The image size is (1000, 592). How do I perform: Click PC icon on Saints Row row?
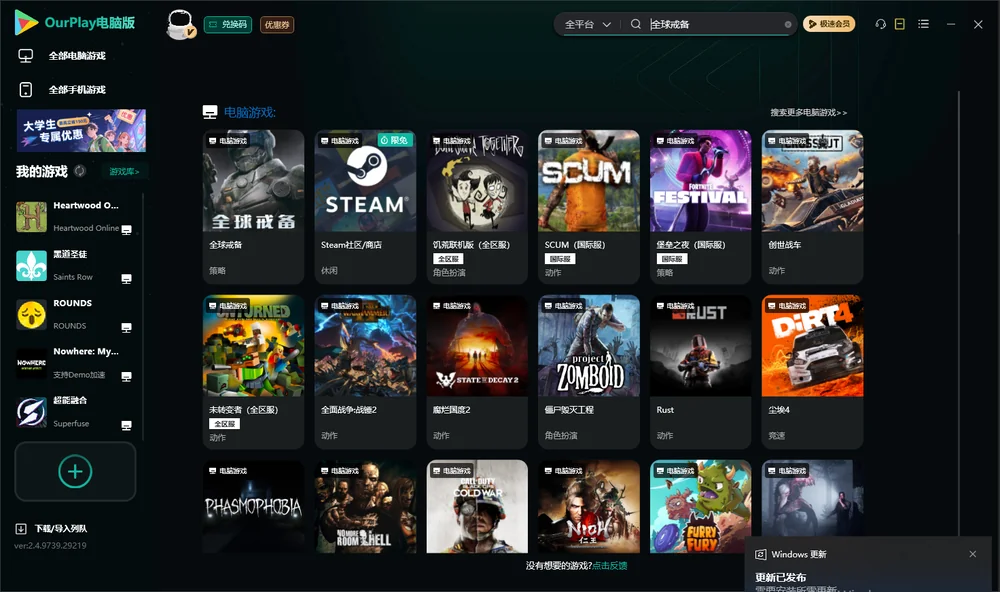pyautogui.click(x=126, y=279)
